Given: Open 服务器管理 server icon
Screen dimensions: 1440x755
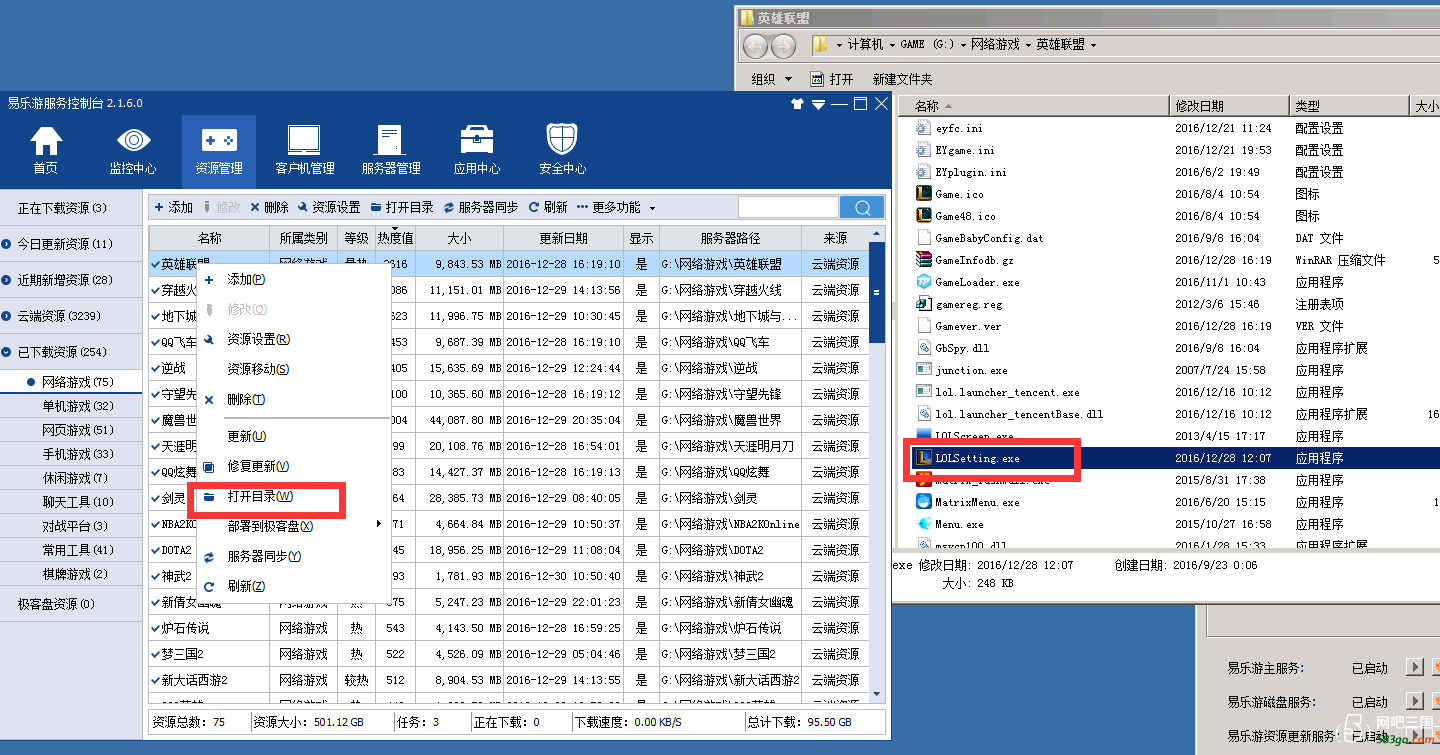Looking at the screenshot, I should pyautogui.click(x=391, y=150).
